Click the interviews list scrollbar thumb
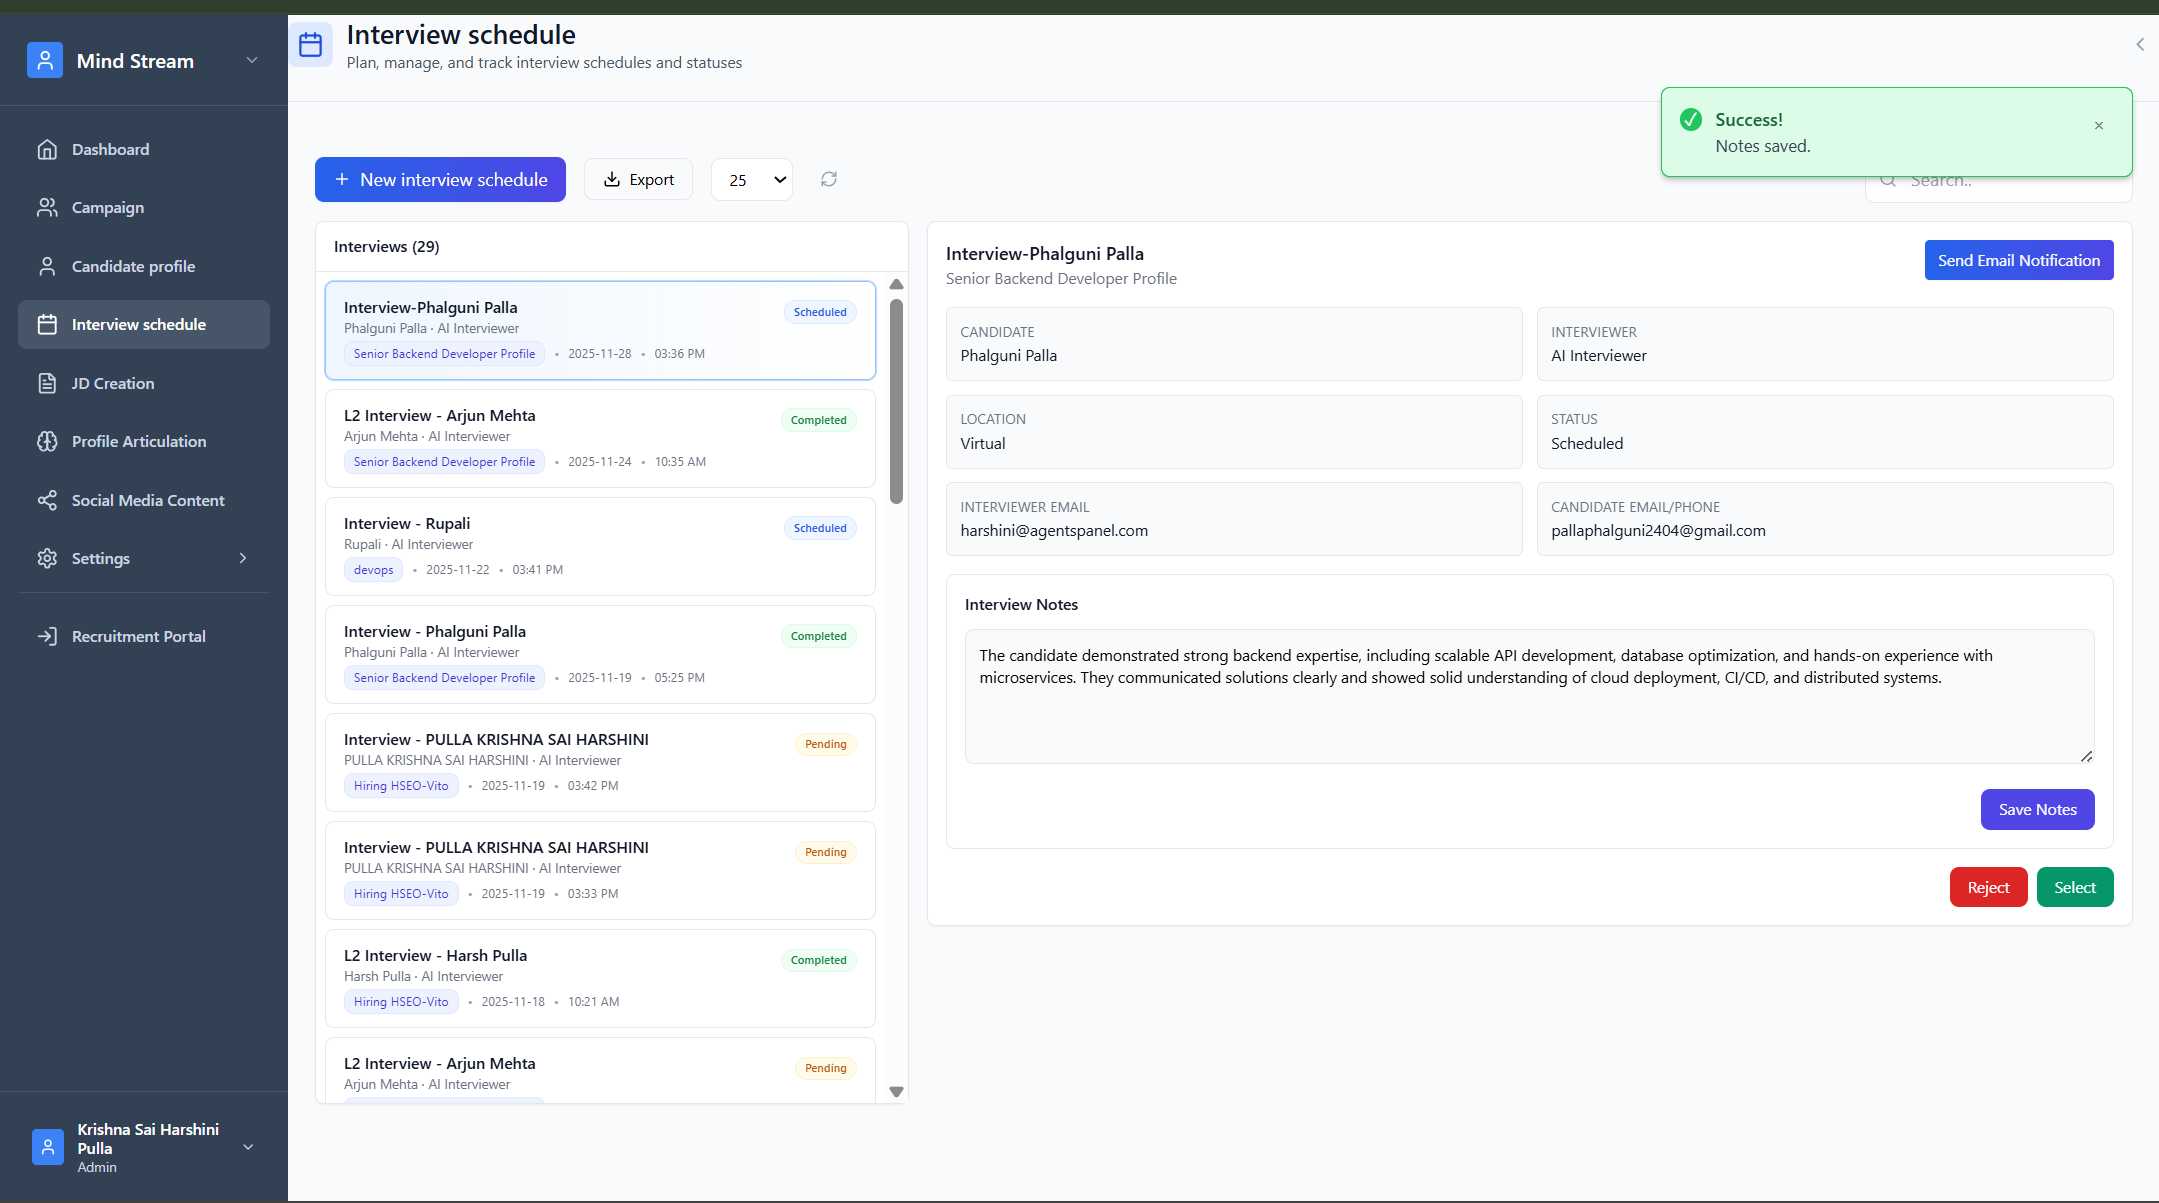 point(896,400)
